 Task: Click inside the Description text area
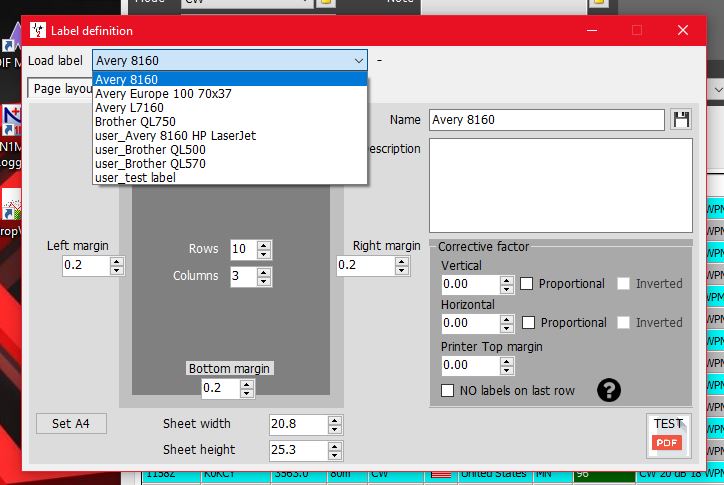[561, 185]
